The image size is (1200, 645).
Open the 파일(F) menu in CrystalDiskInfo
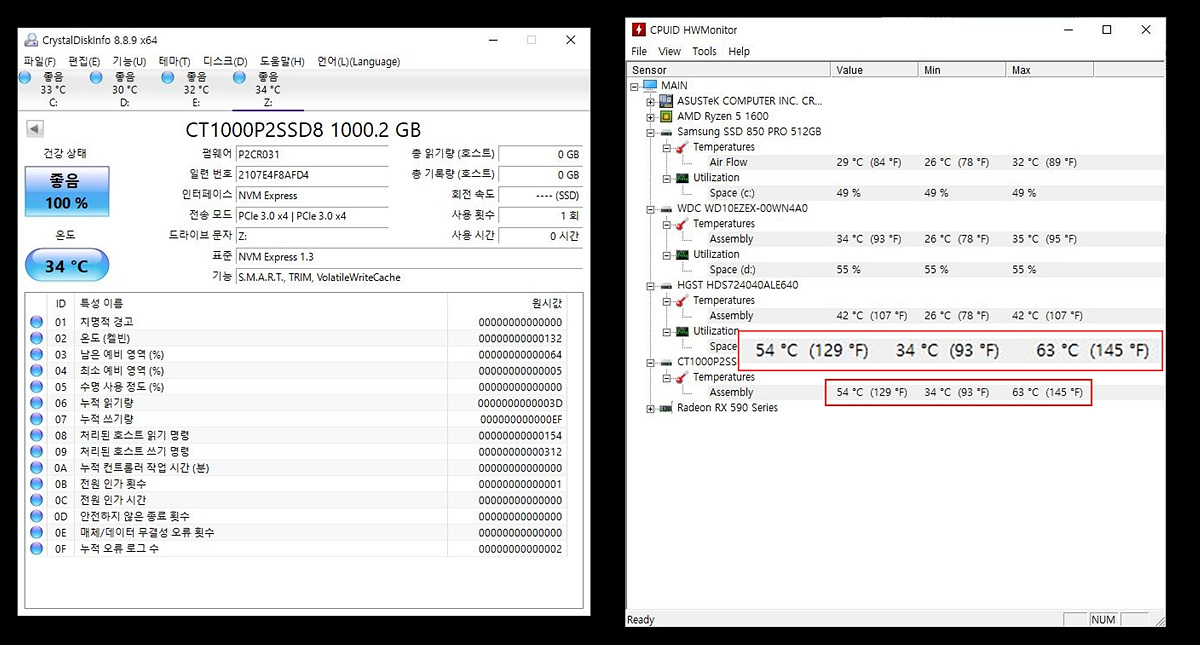coord(40,62)
